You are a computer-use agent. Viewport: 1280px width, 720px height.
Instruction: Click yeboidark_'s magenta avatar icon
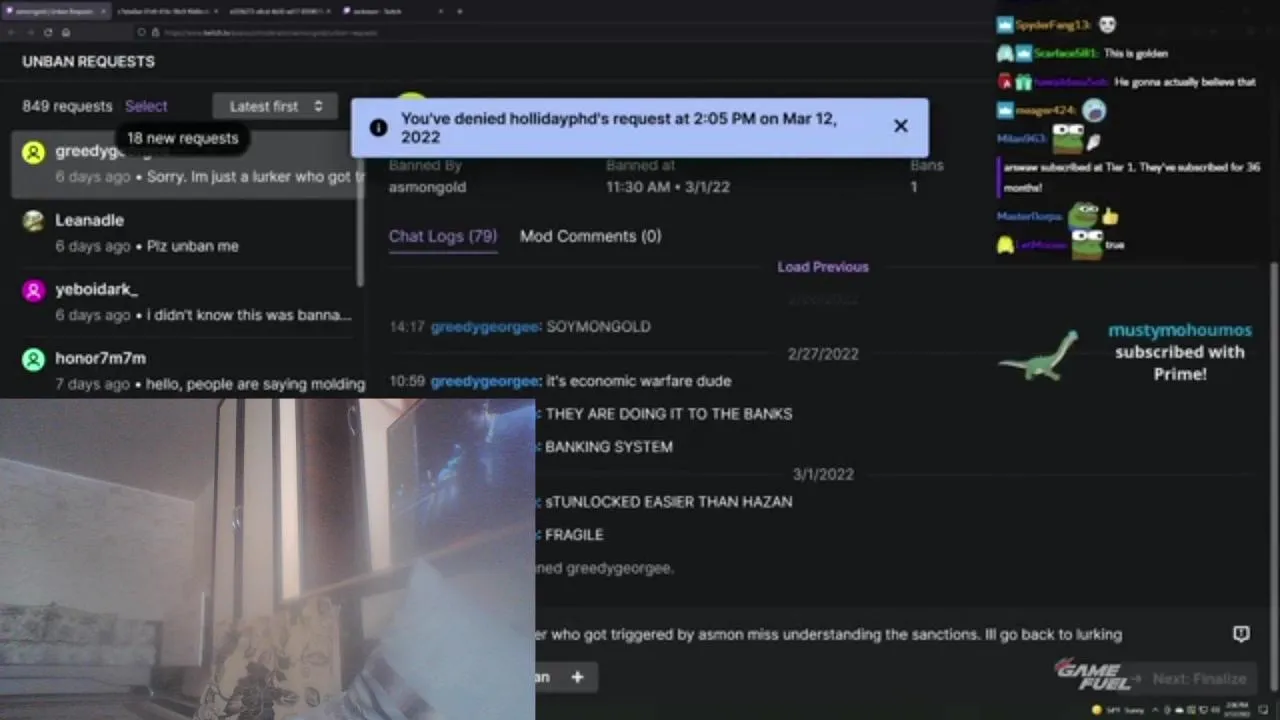point(34,291)
